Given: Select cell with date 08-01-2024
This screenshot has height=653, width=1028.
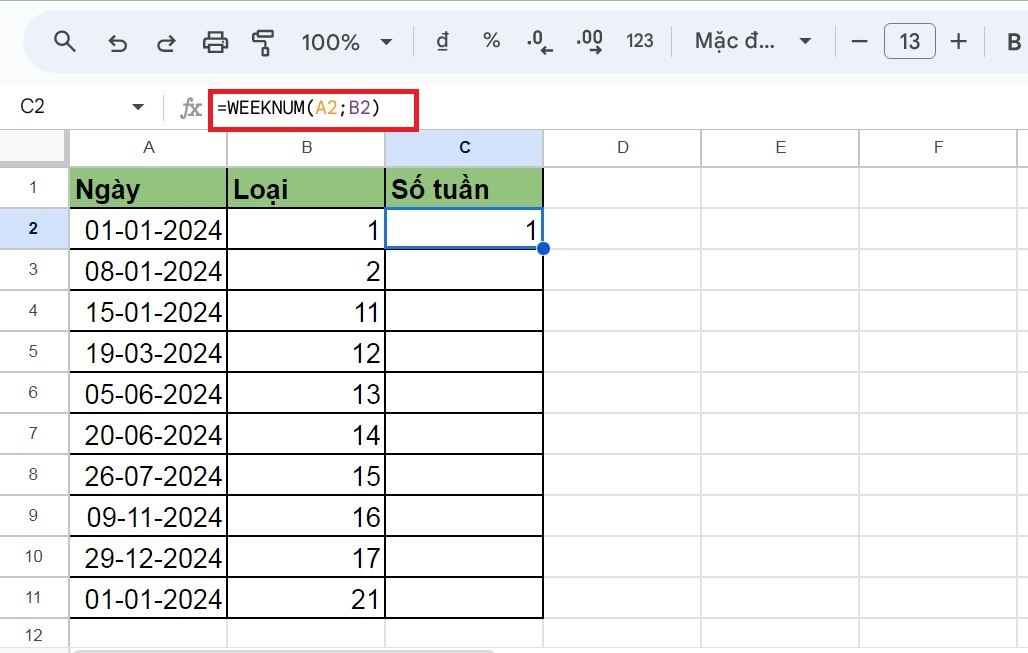Looking at the screenshot, I should pos(148,270).
